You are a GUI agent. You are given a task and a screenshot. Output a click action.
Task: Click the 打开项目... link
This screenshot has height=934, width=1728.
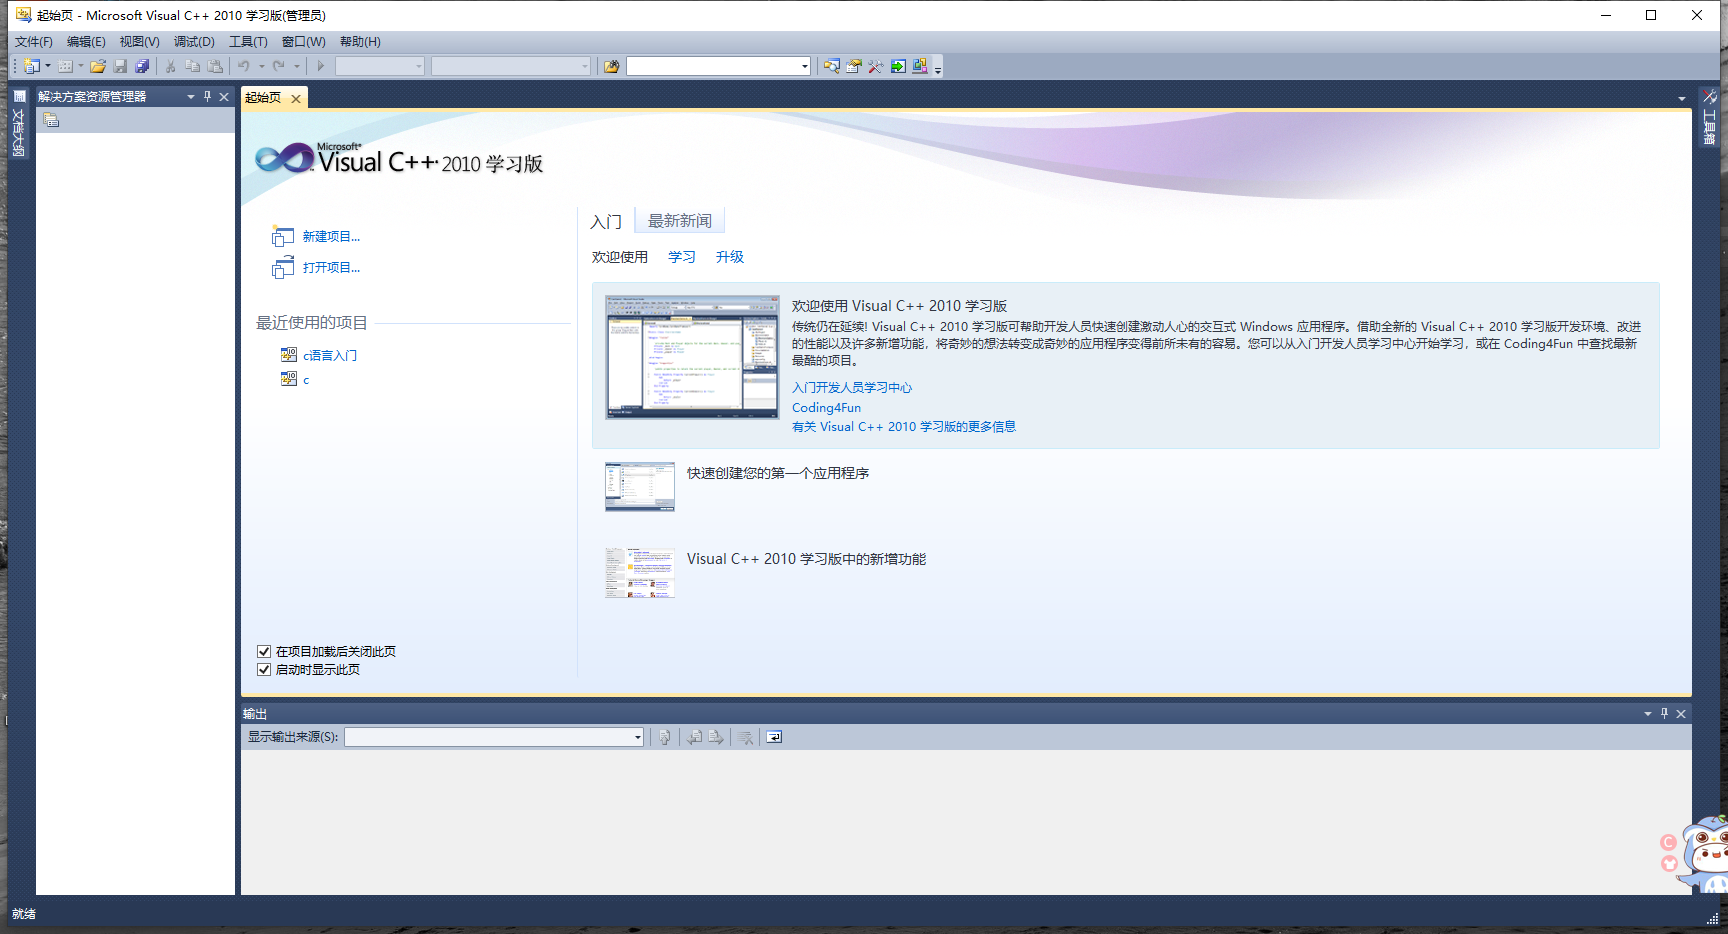tap(331, 268)
